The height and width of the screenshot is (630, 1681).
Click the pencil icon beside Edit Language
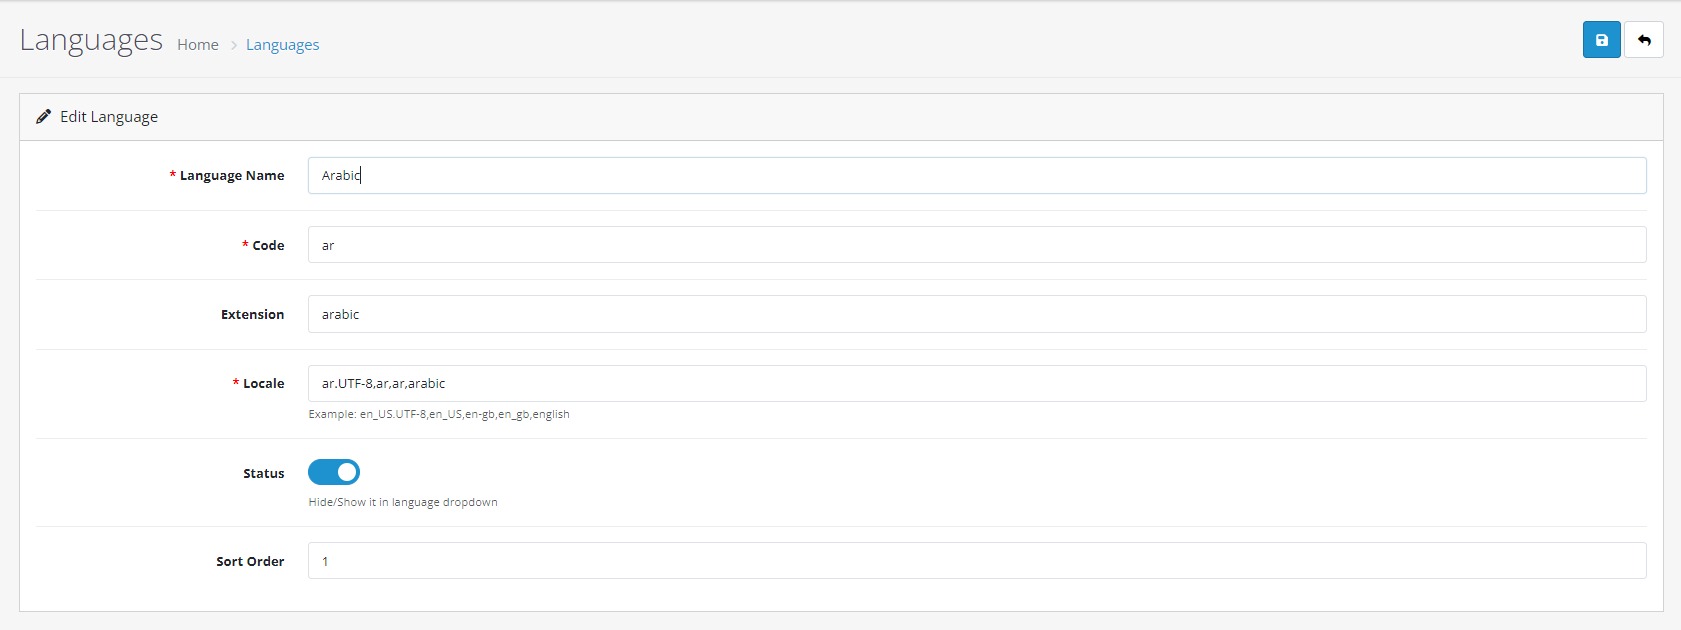44,117
